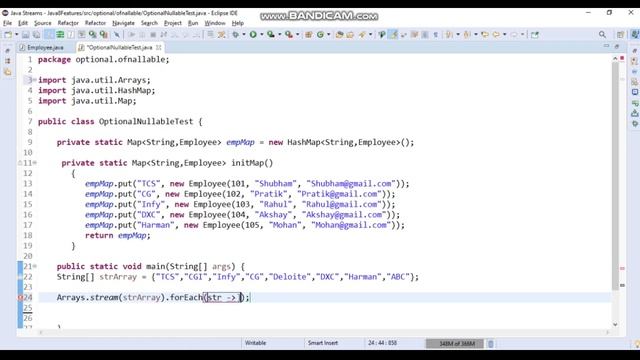The image size is (640, 360).
Task: Open the Search menu
Action: pos(149,23)
